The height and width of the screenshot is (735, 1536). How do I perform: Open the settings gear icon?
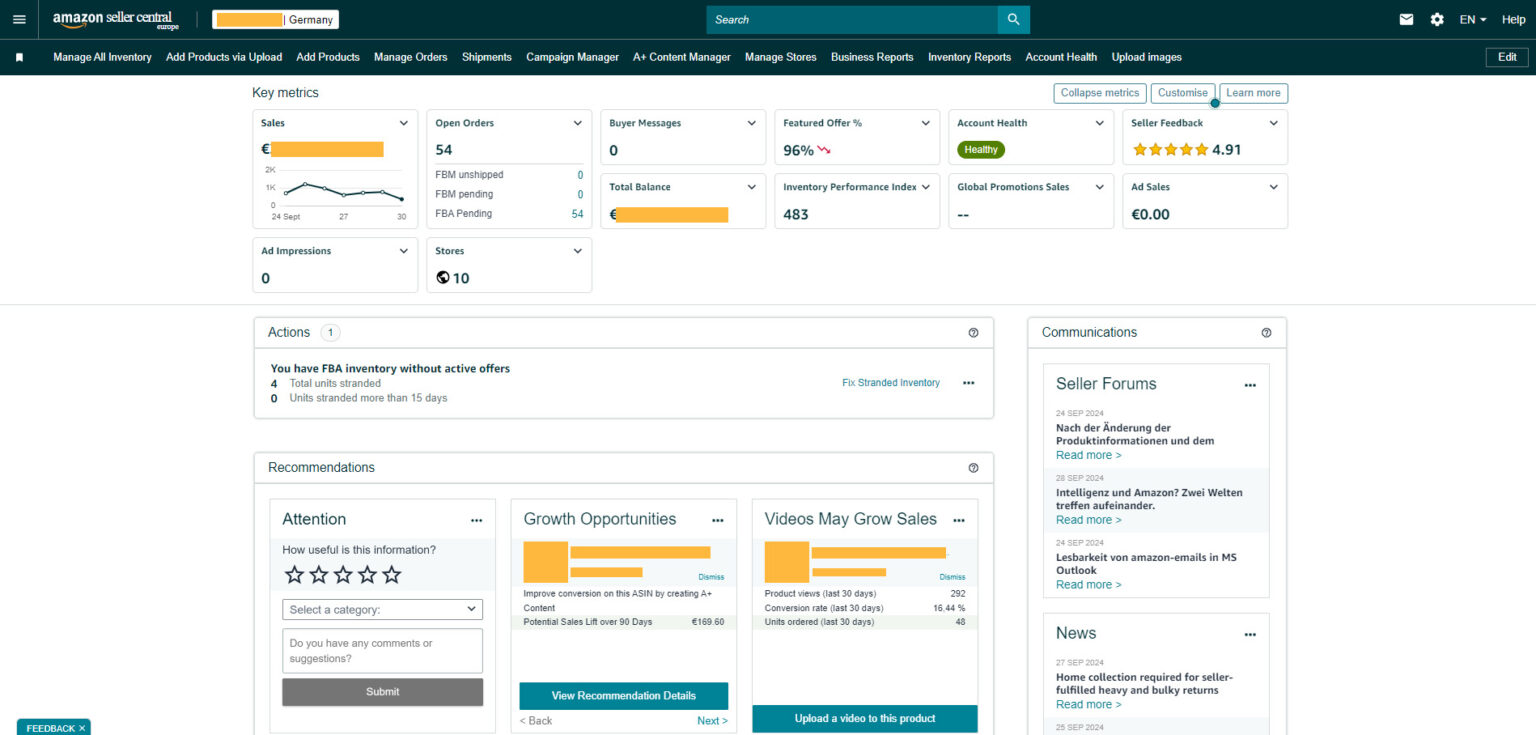[x=1437, y=19]
